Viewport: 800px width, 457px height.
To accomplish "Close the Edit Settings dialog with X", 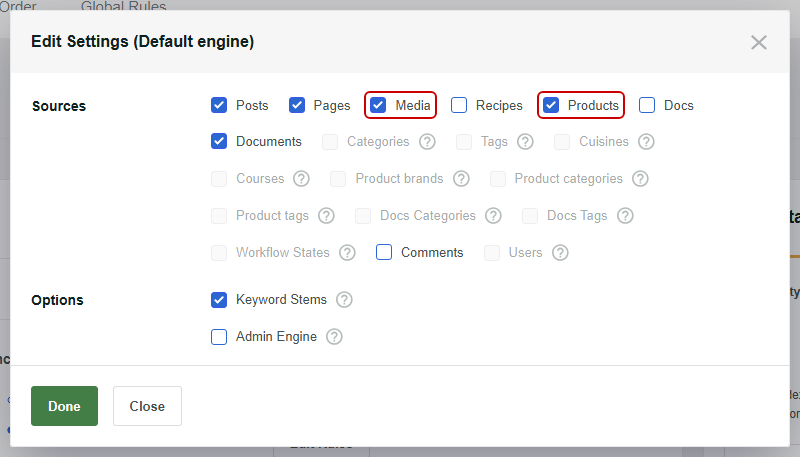I will pyautogui.click(x=759, y=42).
